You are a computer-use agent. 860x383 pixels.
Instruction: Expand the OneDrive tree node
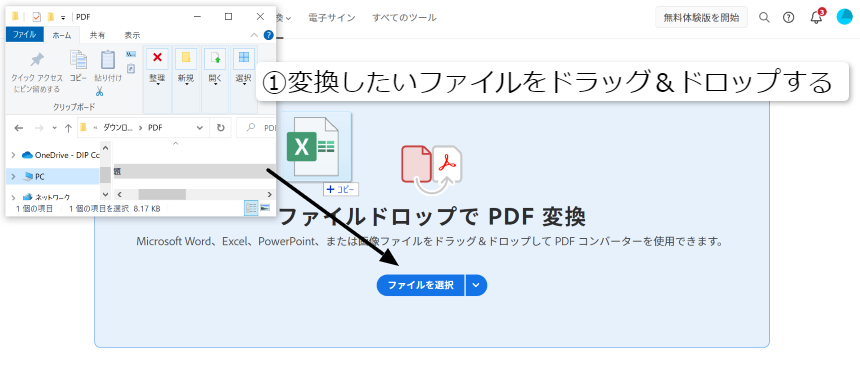pyautogui.click(x=13, y=155)
